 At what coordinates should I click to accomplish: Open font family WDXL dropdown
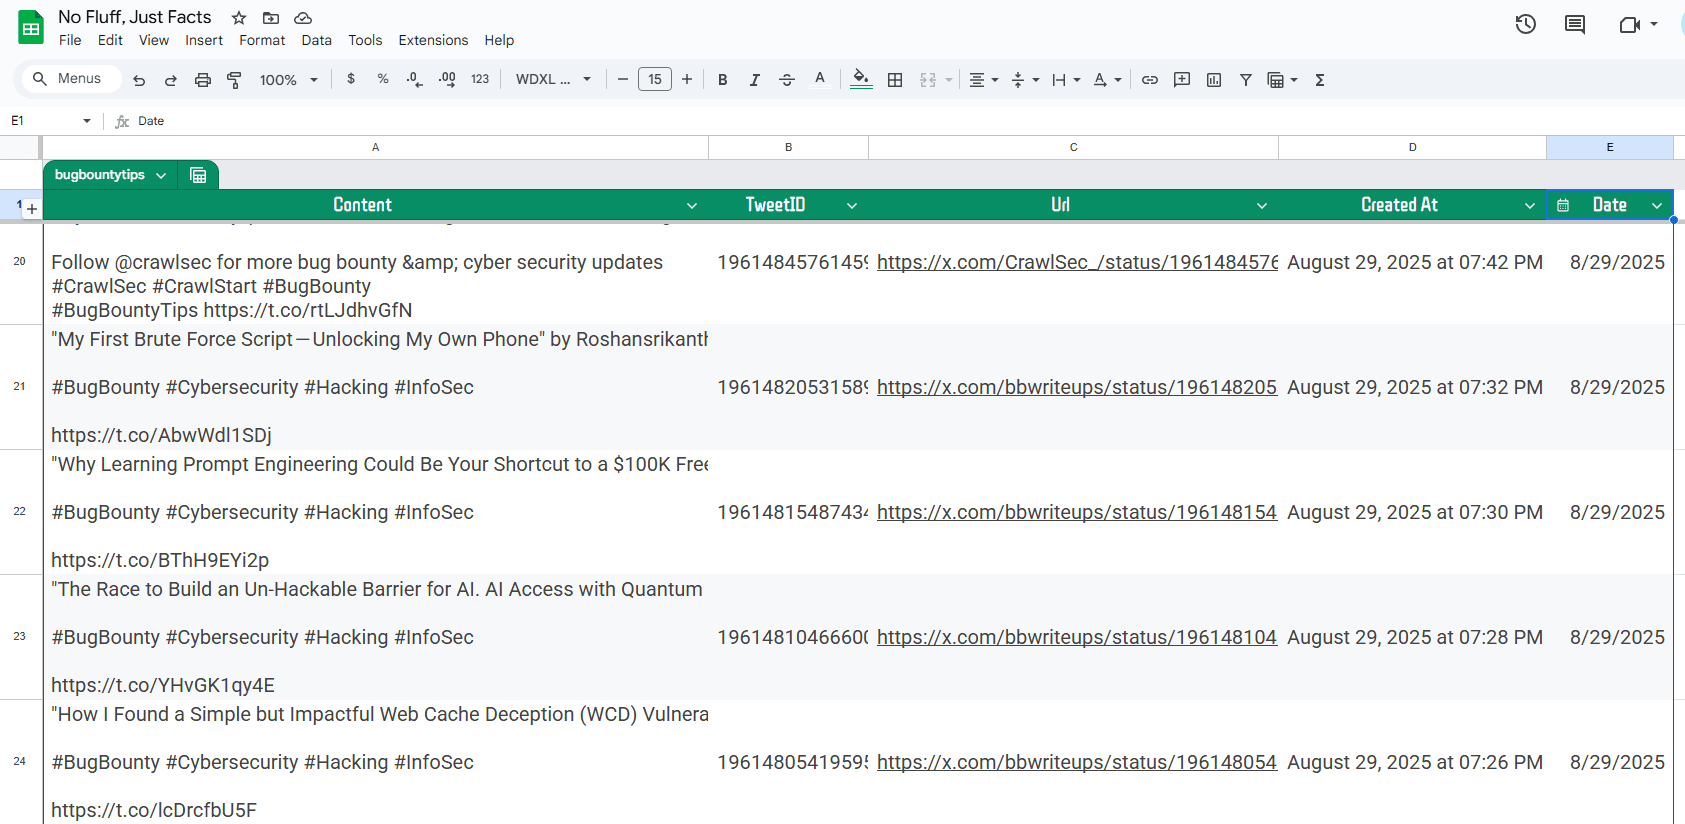click(553, 79)
